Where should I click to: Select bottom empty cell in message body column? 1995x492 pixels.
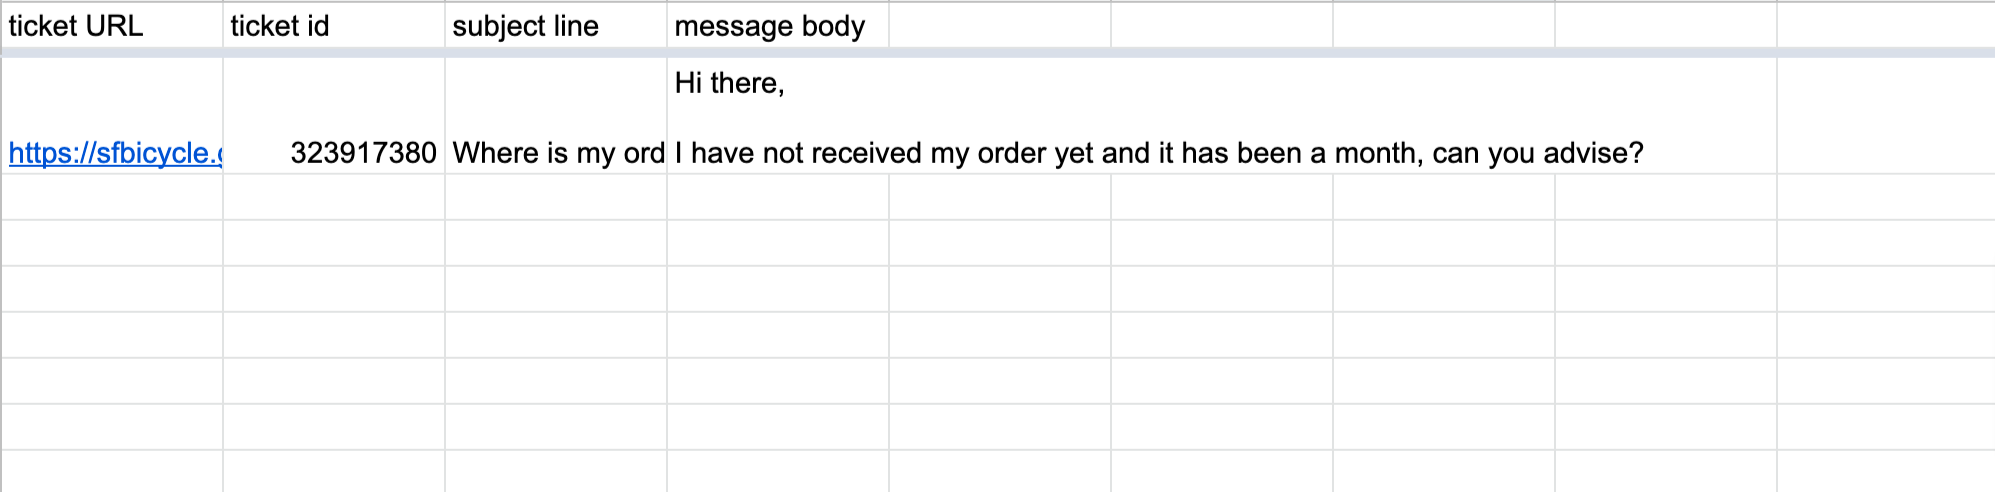pos(778,471)
